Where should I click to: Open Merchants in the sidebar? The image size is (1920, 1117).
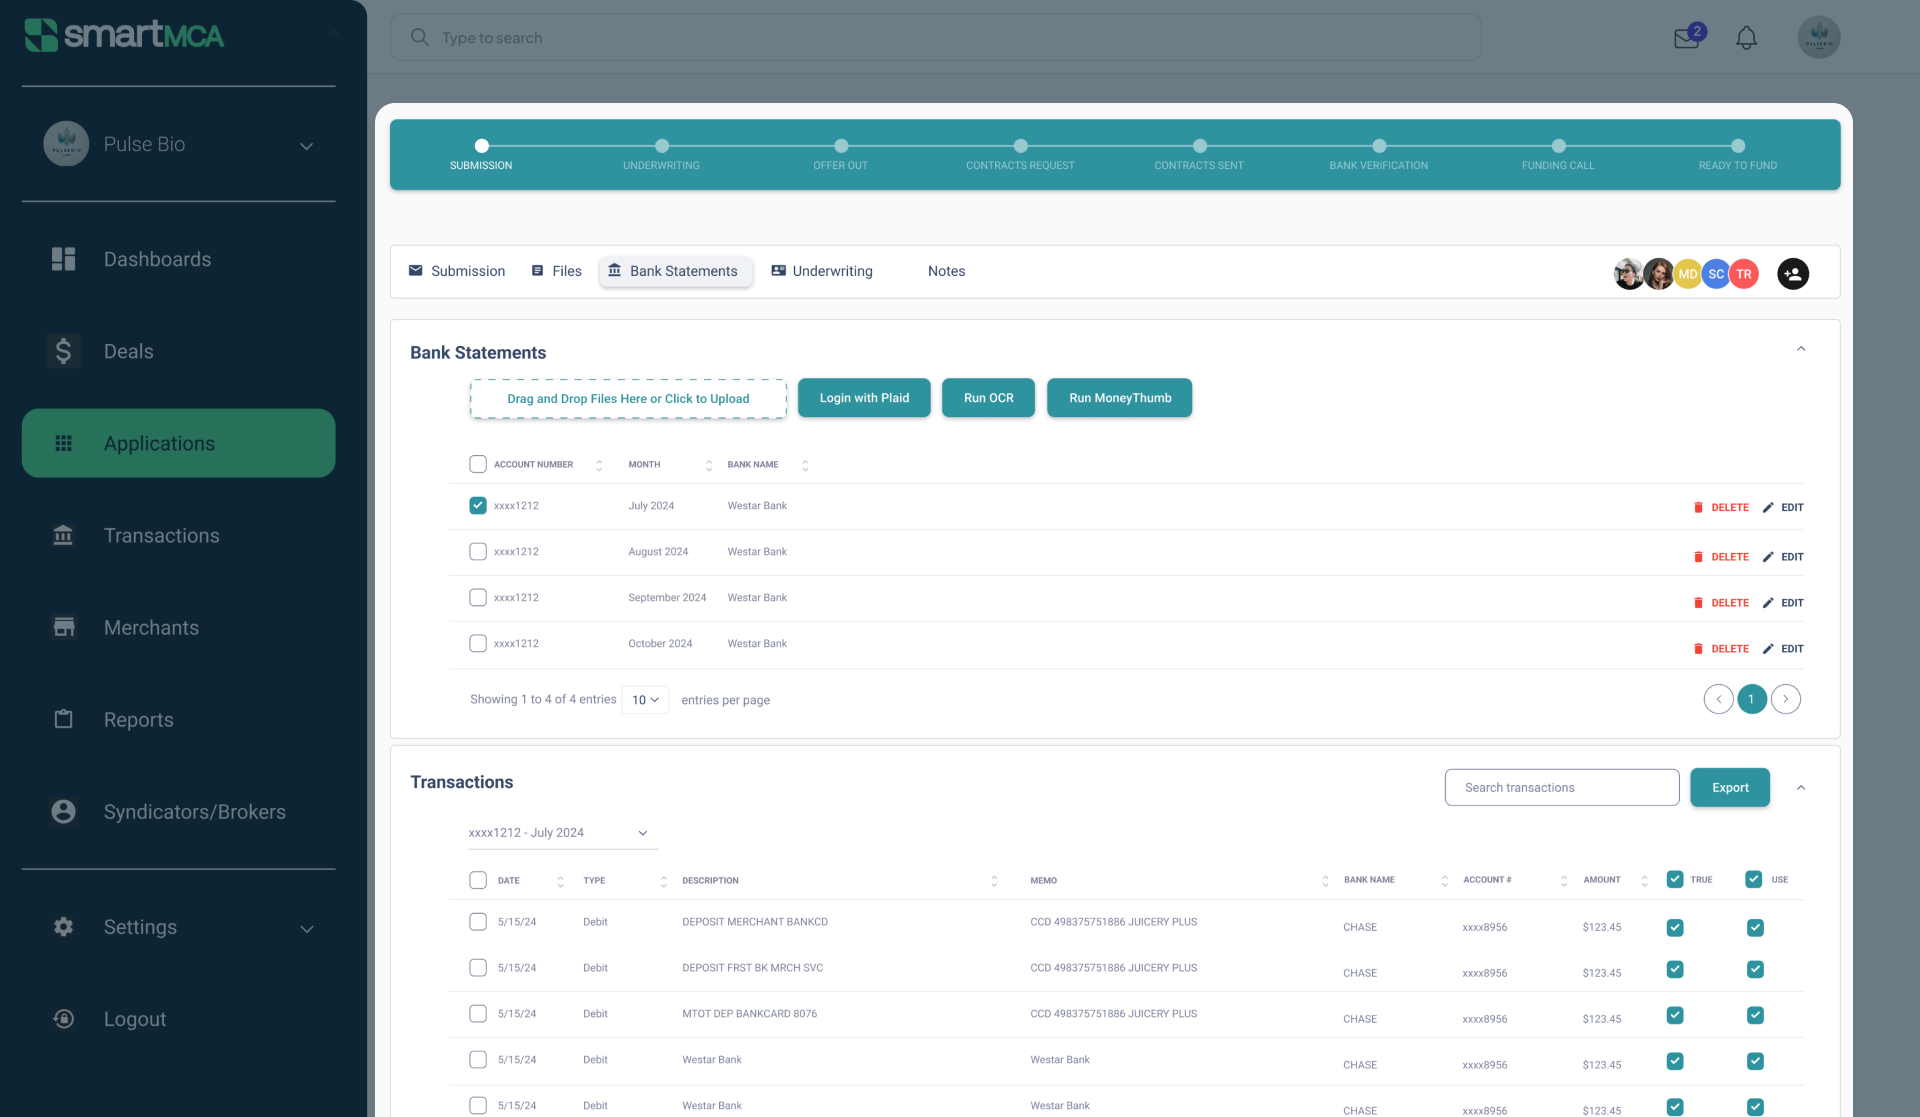coord(151,628)
